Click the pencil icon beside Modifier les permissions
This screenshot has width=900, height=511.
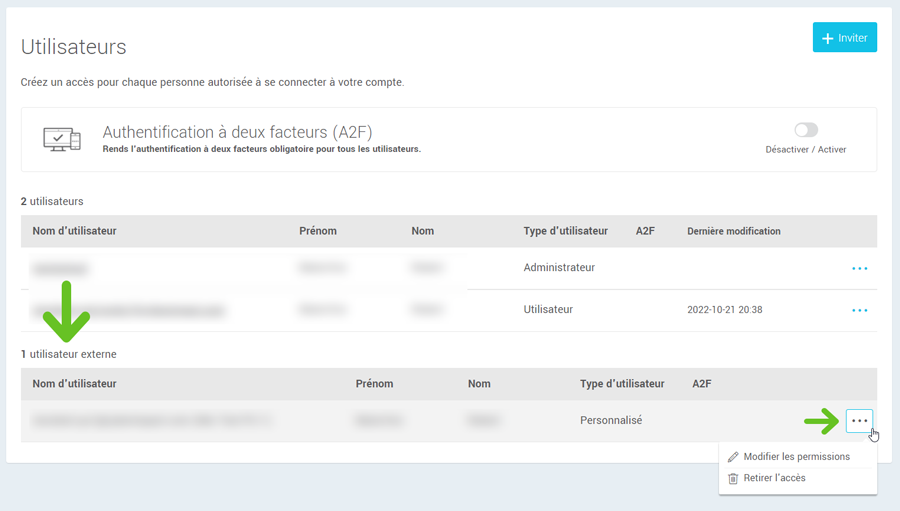[733, 457]
